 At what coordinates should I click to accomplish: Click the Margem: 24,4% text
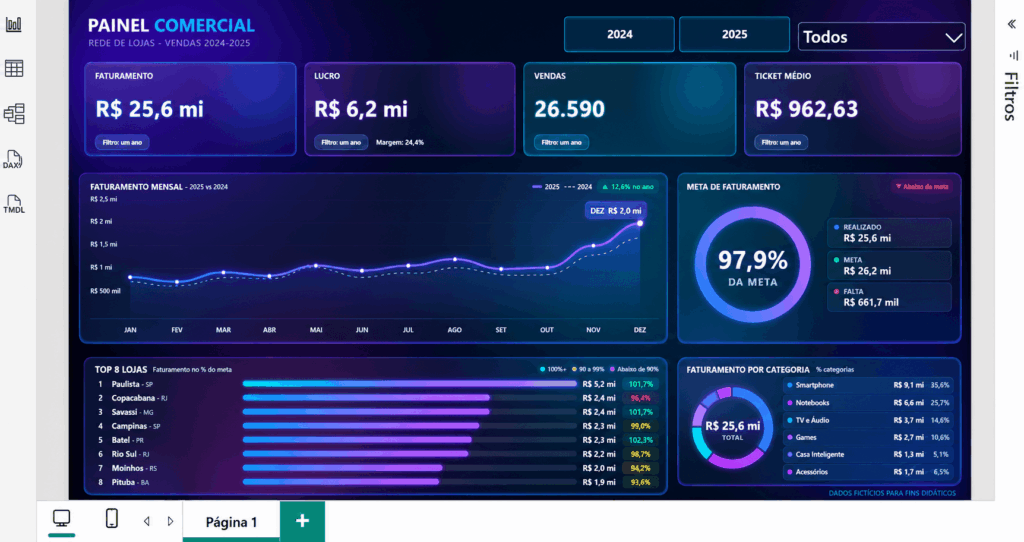point(400,142)
